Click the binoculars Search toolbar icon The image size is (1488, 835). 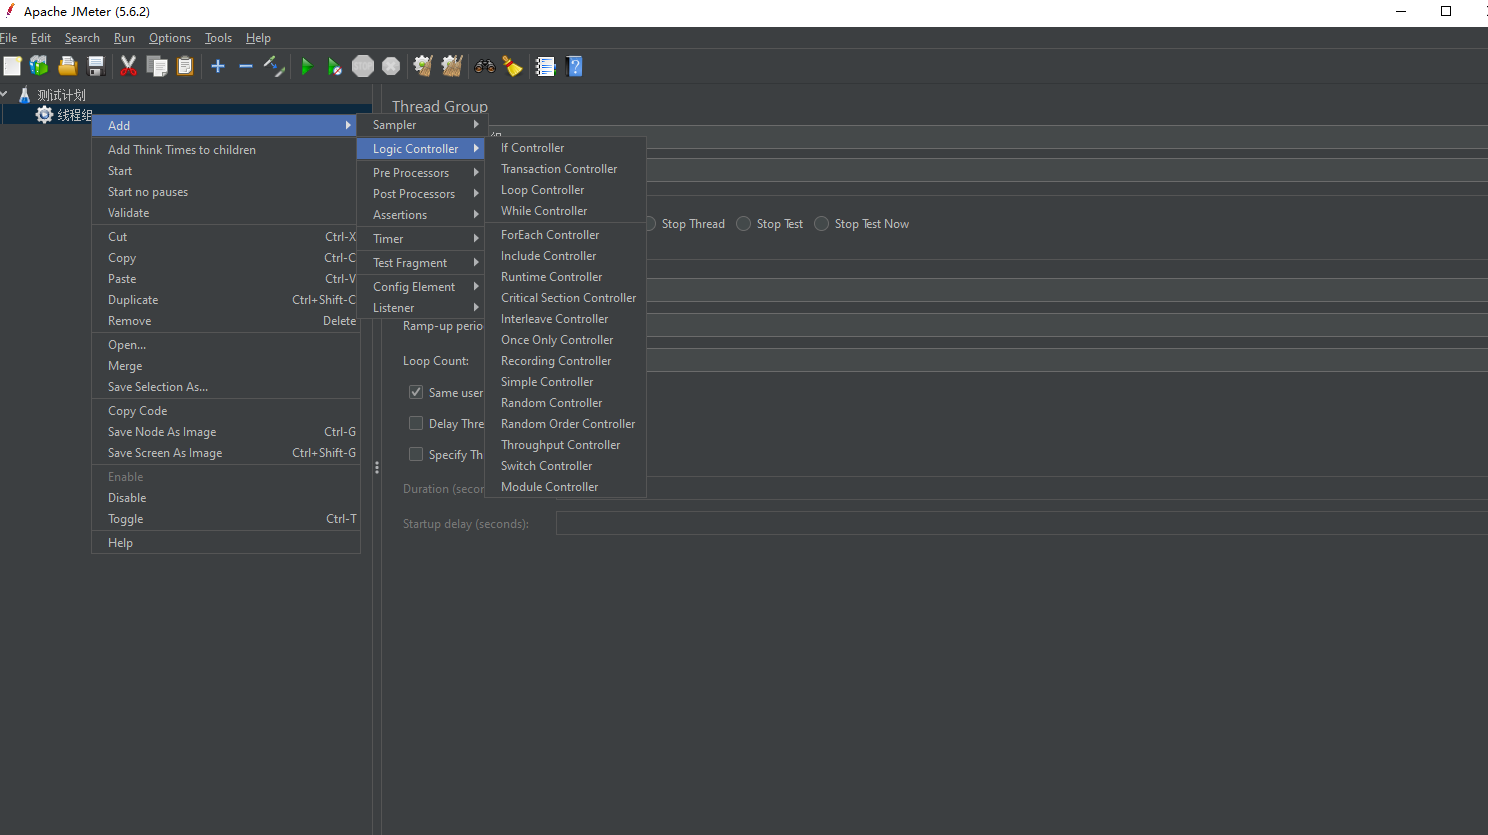pyautogui.click(x=485, y=66)
